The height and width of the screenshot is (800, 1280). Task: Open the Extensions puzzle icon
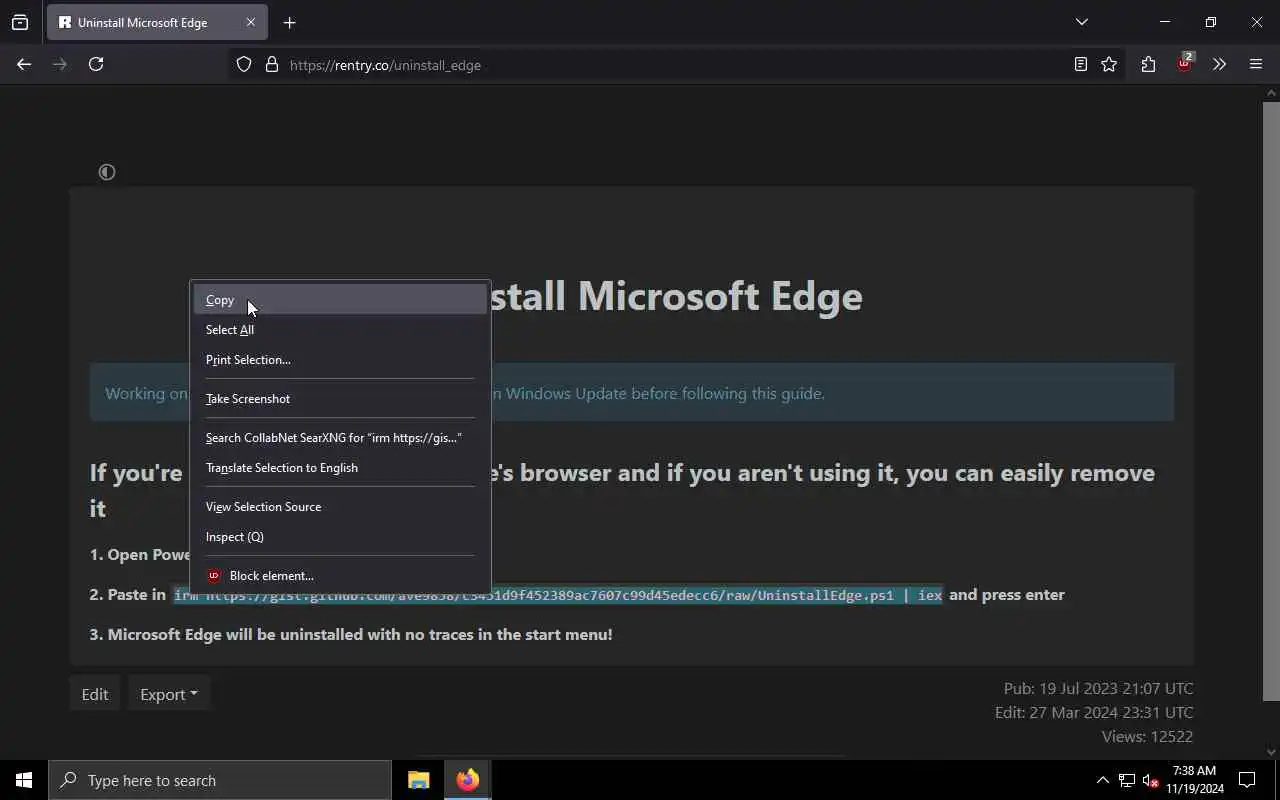(x=1148, y=64)
